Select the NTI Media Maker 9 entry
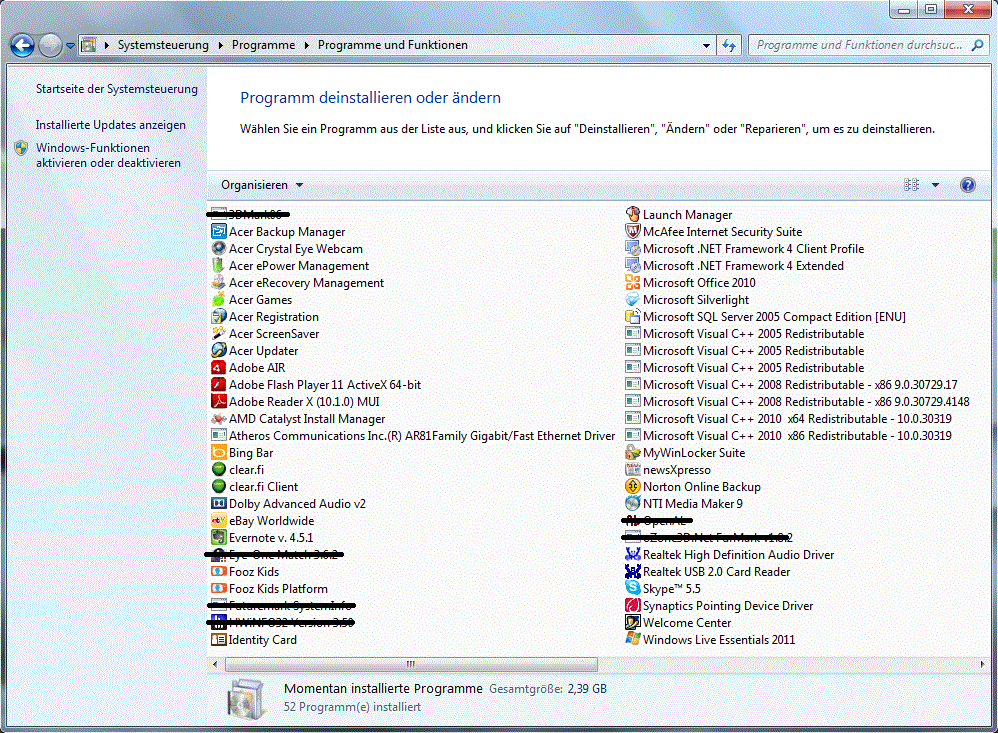998x733 pixels. click(684, 504)
